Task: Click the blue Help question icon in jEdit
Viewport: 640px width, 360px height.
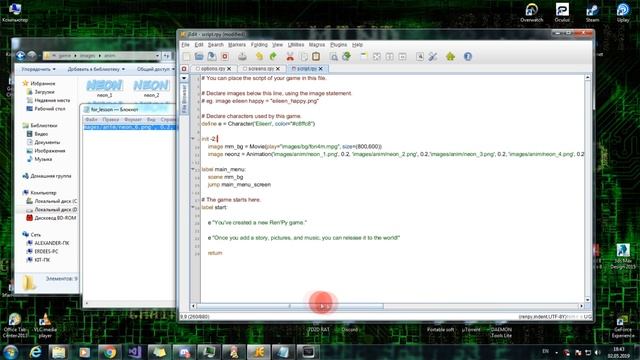Action: coord(468,57)
